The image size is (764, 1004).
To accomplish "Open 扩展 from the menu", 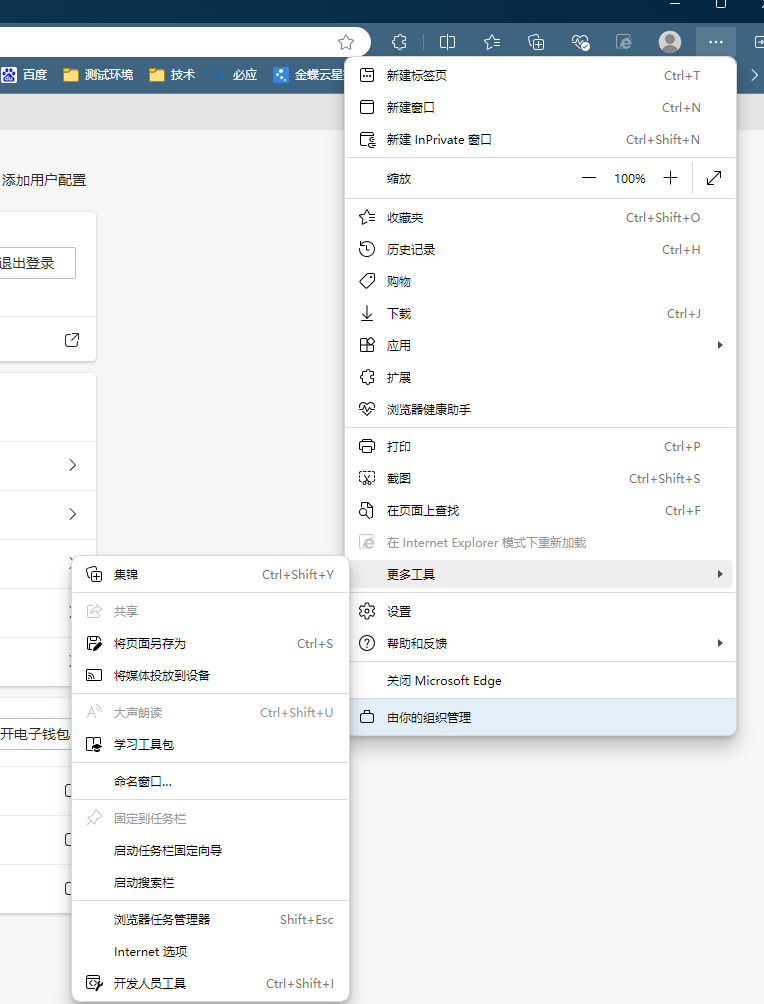I will 540,378.
